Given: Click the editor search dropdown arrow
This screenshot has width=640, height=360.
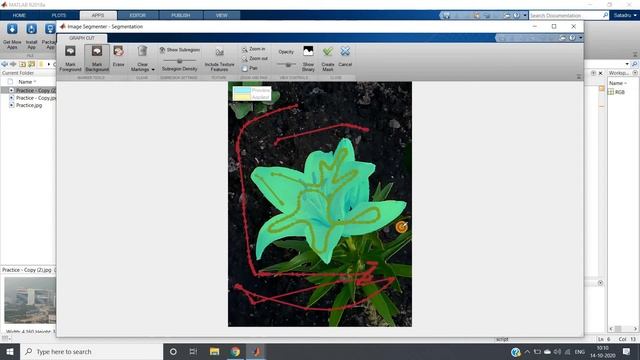Looking at the screenshot, I should [x=627, y=64].
